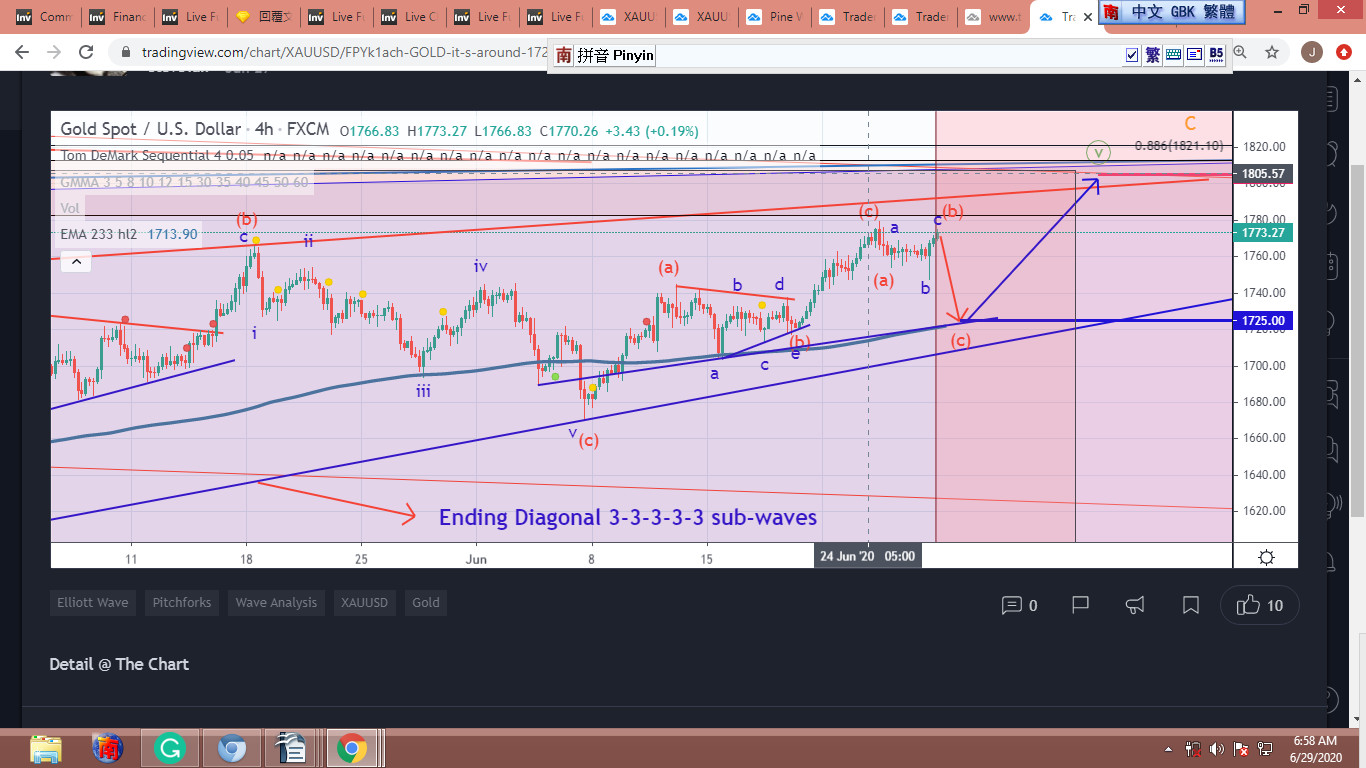
Task: Show hidden system tray icons arrow
Action: [x=1168, y=748]
